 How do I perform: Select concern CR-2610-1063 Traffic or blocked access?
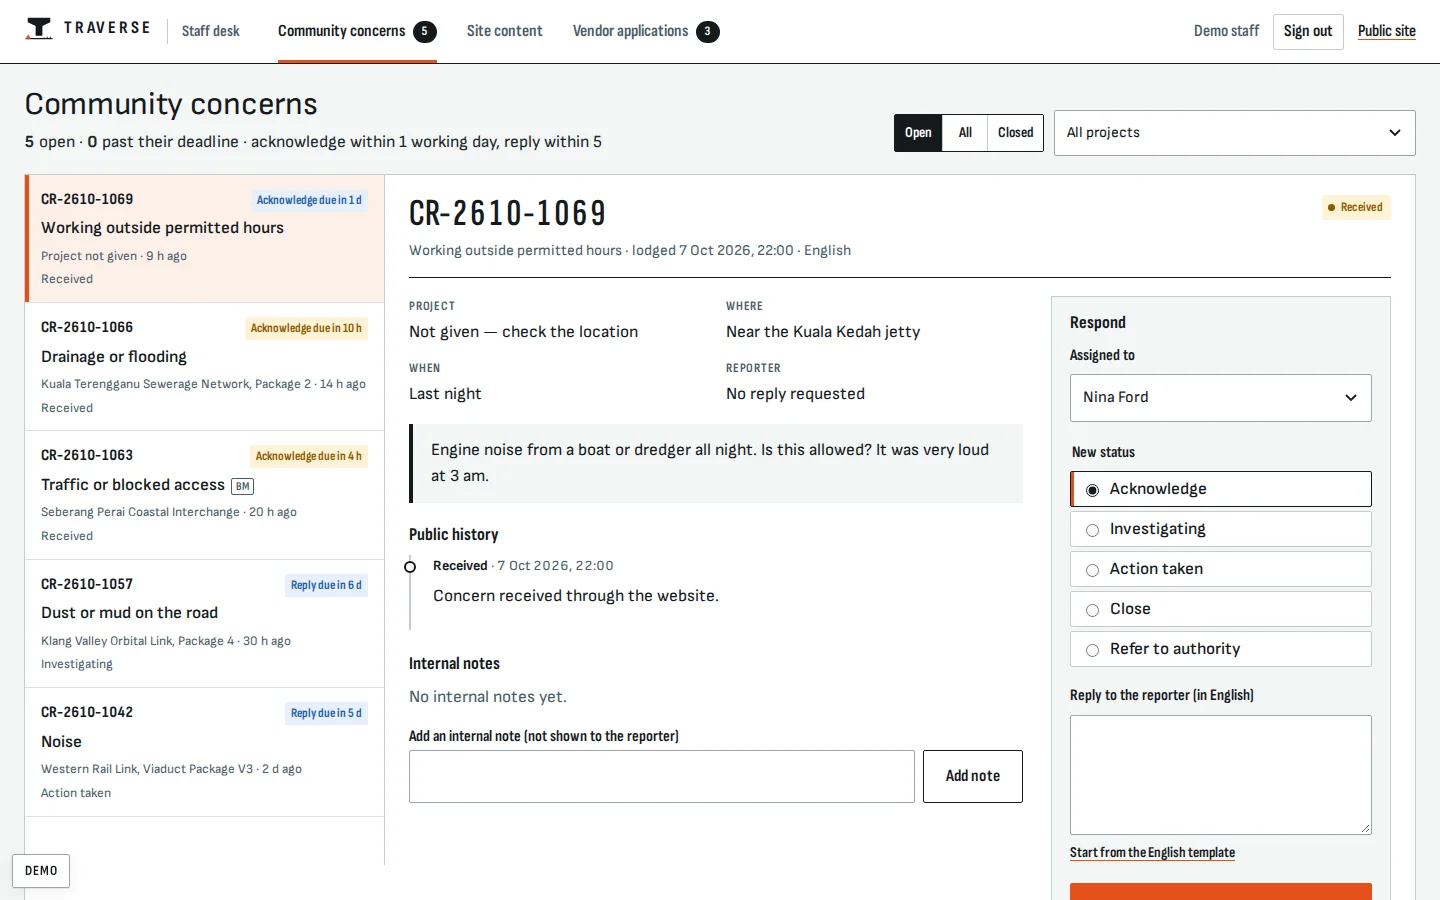tap(205, 495)
